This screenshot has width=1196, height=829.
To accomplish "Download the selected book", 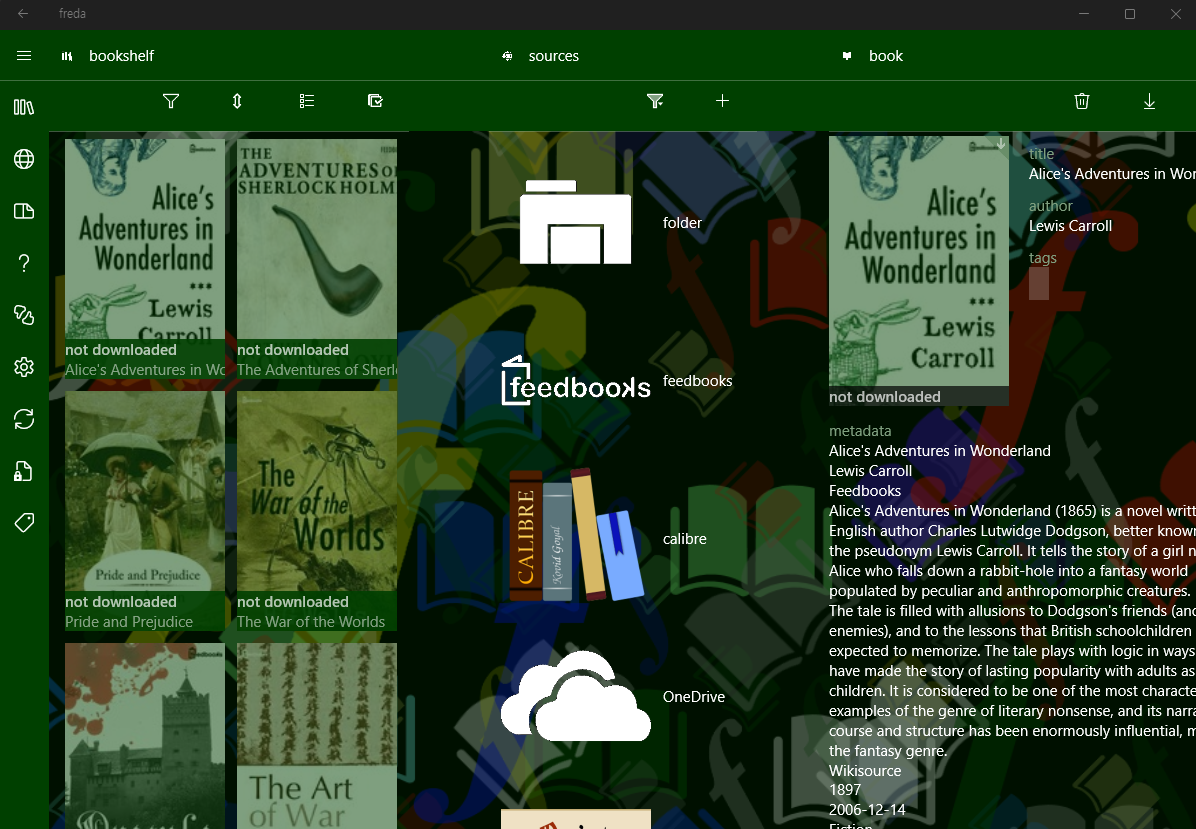I will [x=1149, y=101].
